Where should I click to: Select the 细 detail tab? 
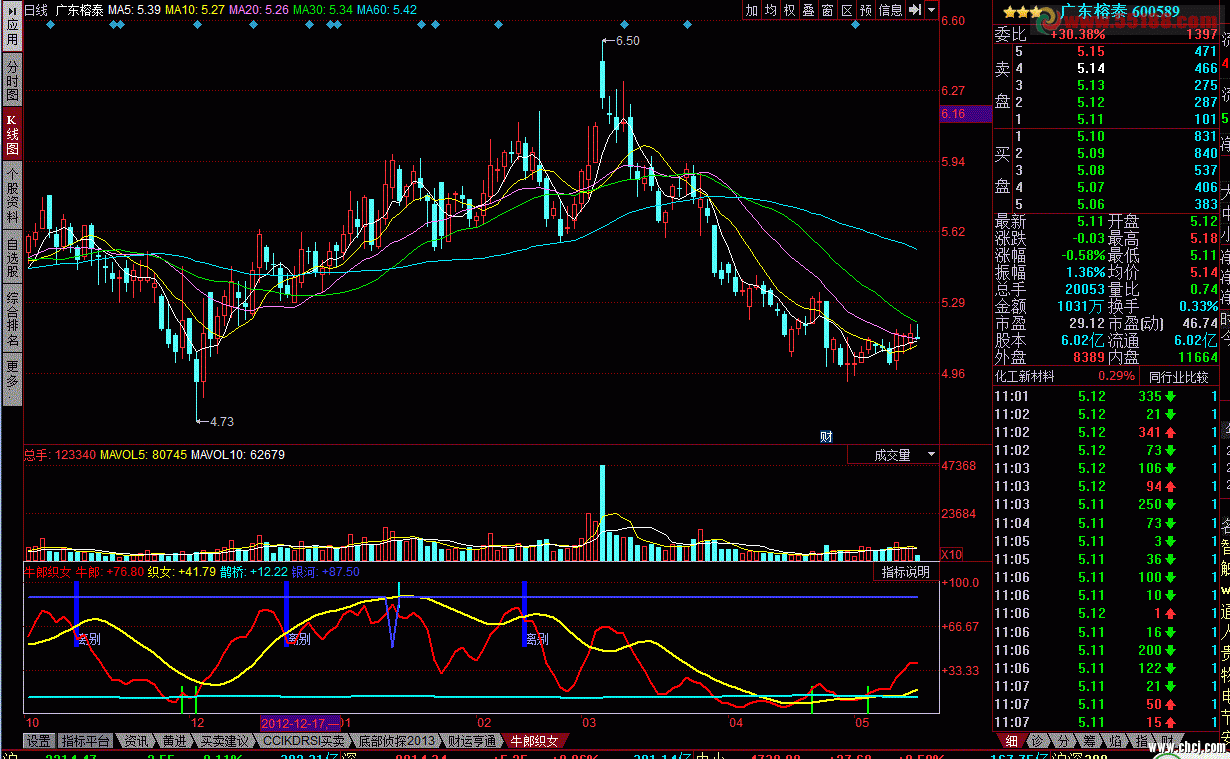(1011, 741)
